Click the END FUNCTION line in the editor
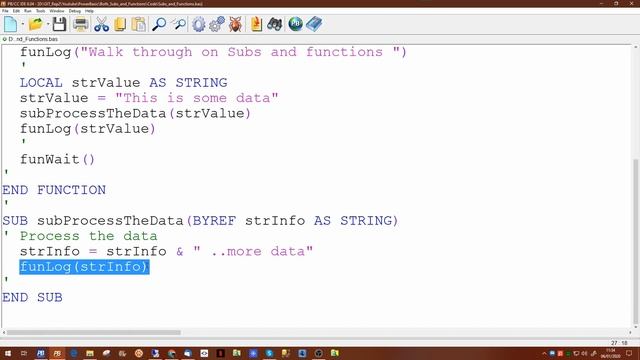The width and height of the screenshot is (640, 360). [x=54, y=190]
